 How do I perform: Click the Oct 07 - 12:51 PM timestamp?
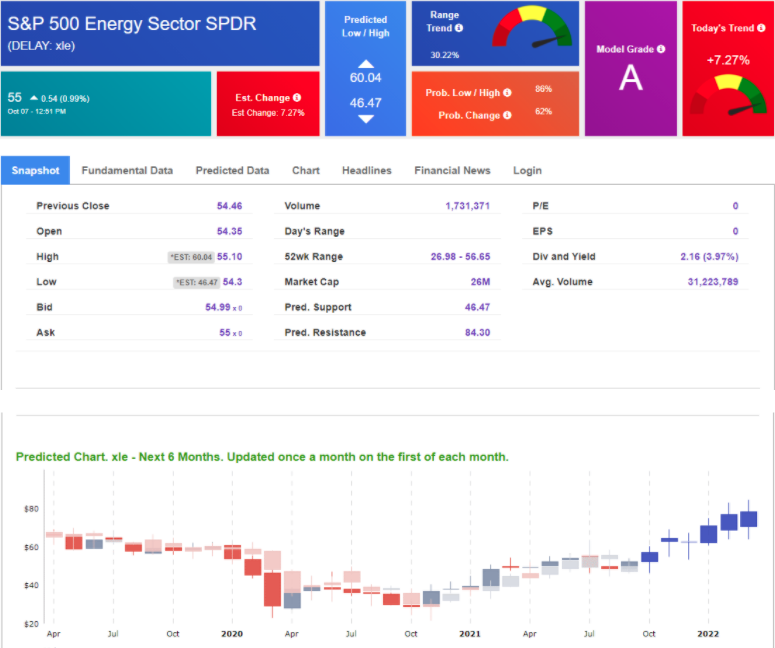[x=37, y=112]
